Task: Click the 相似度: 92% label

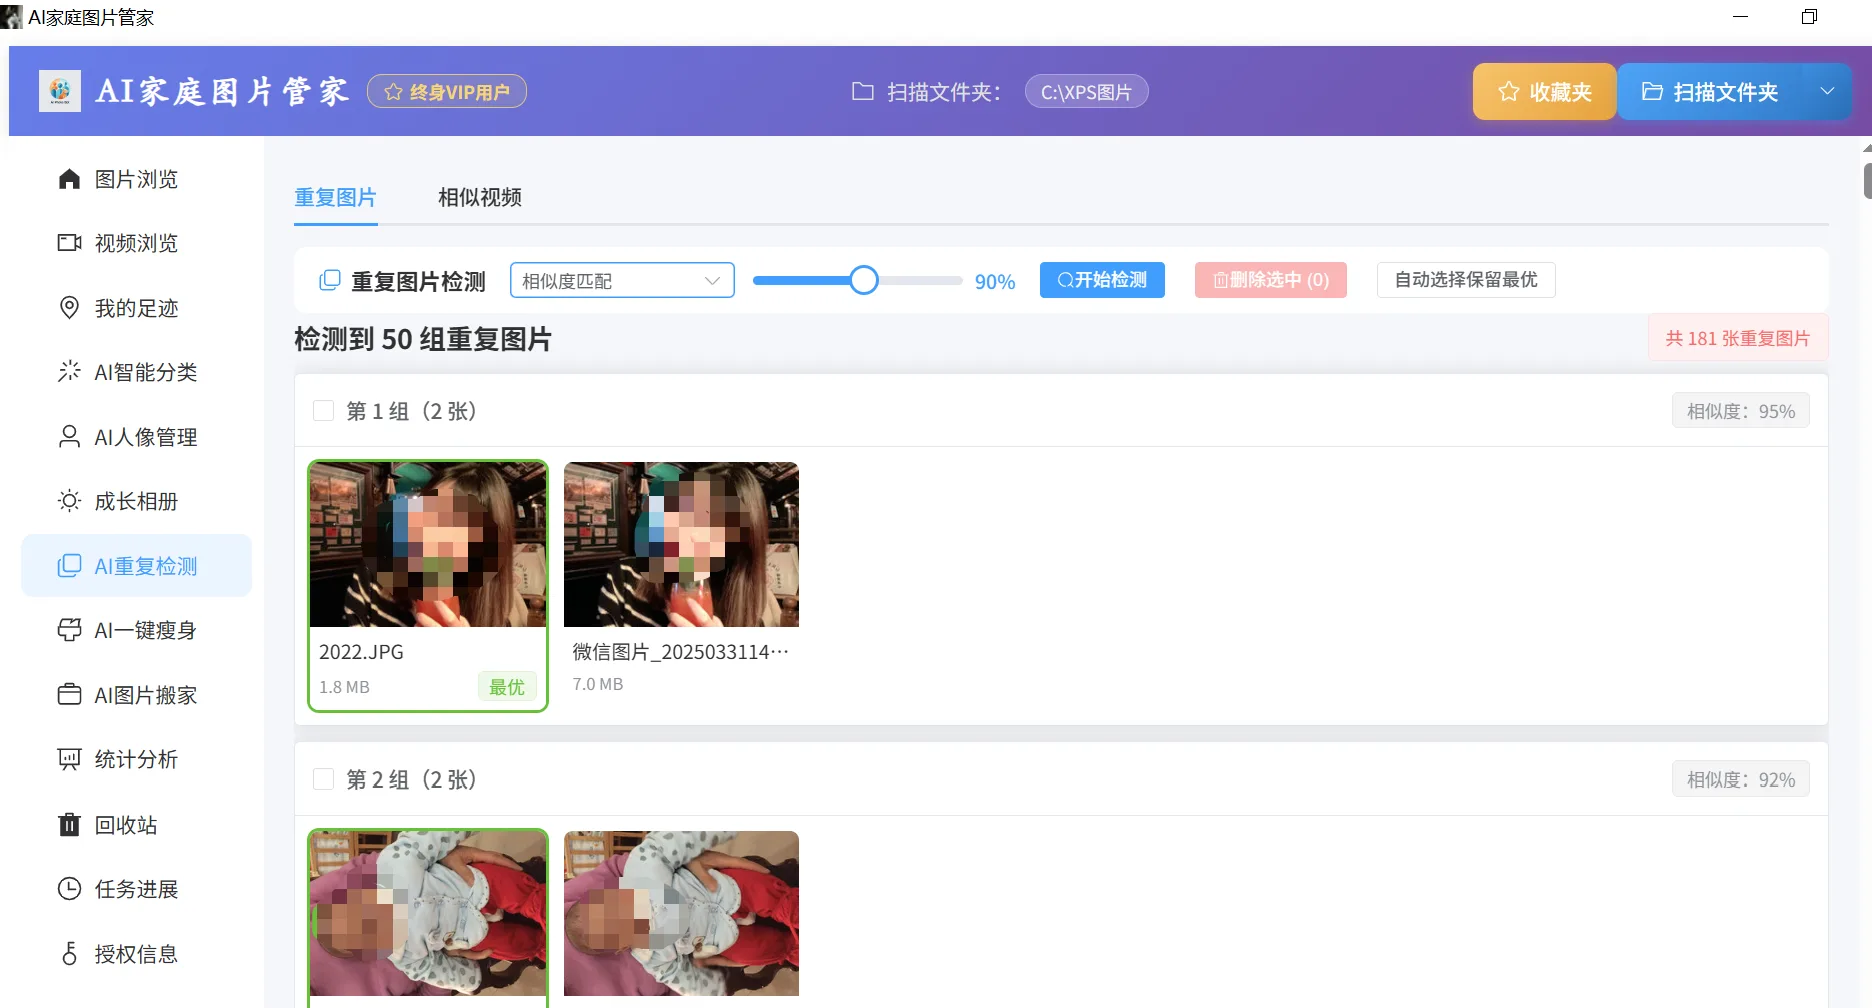Action: pos(1741,779)
